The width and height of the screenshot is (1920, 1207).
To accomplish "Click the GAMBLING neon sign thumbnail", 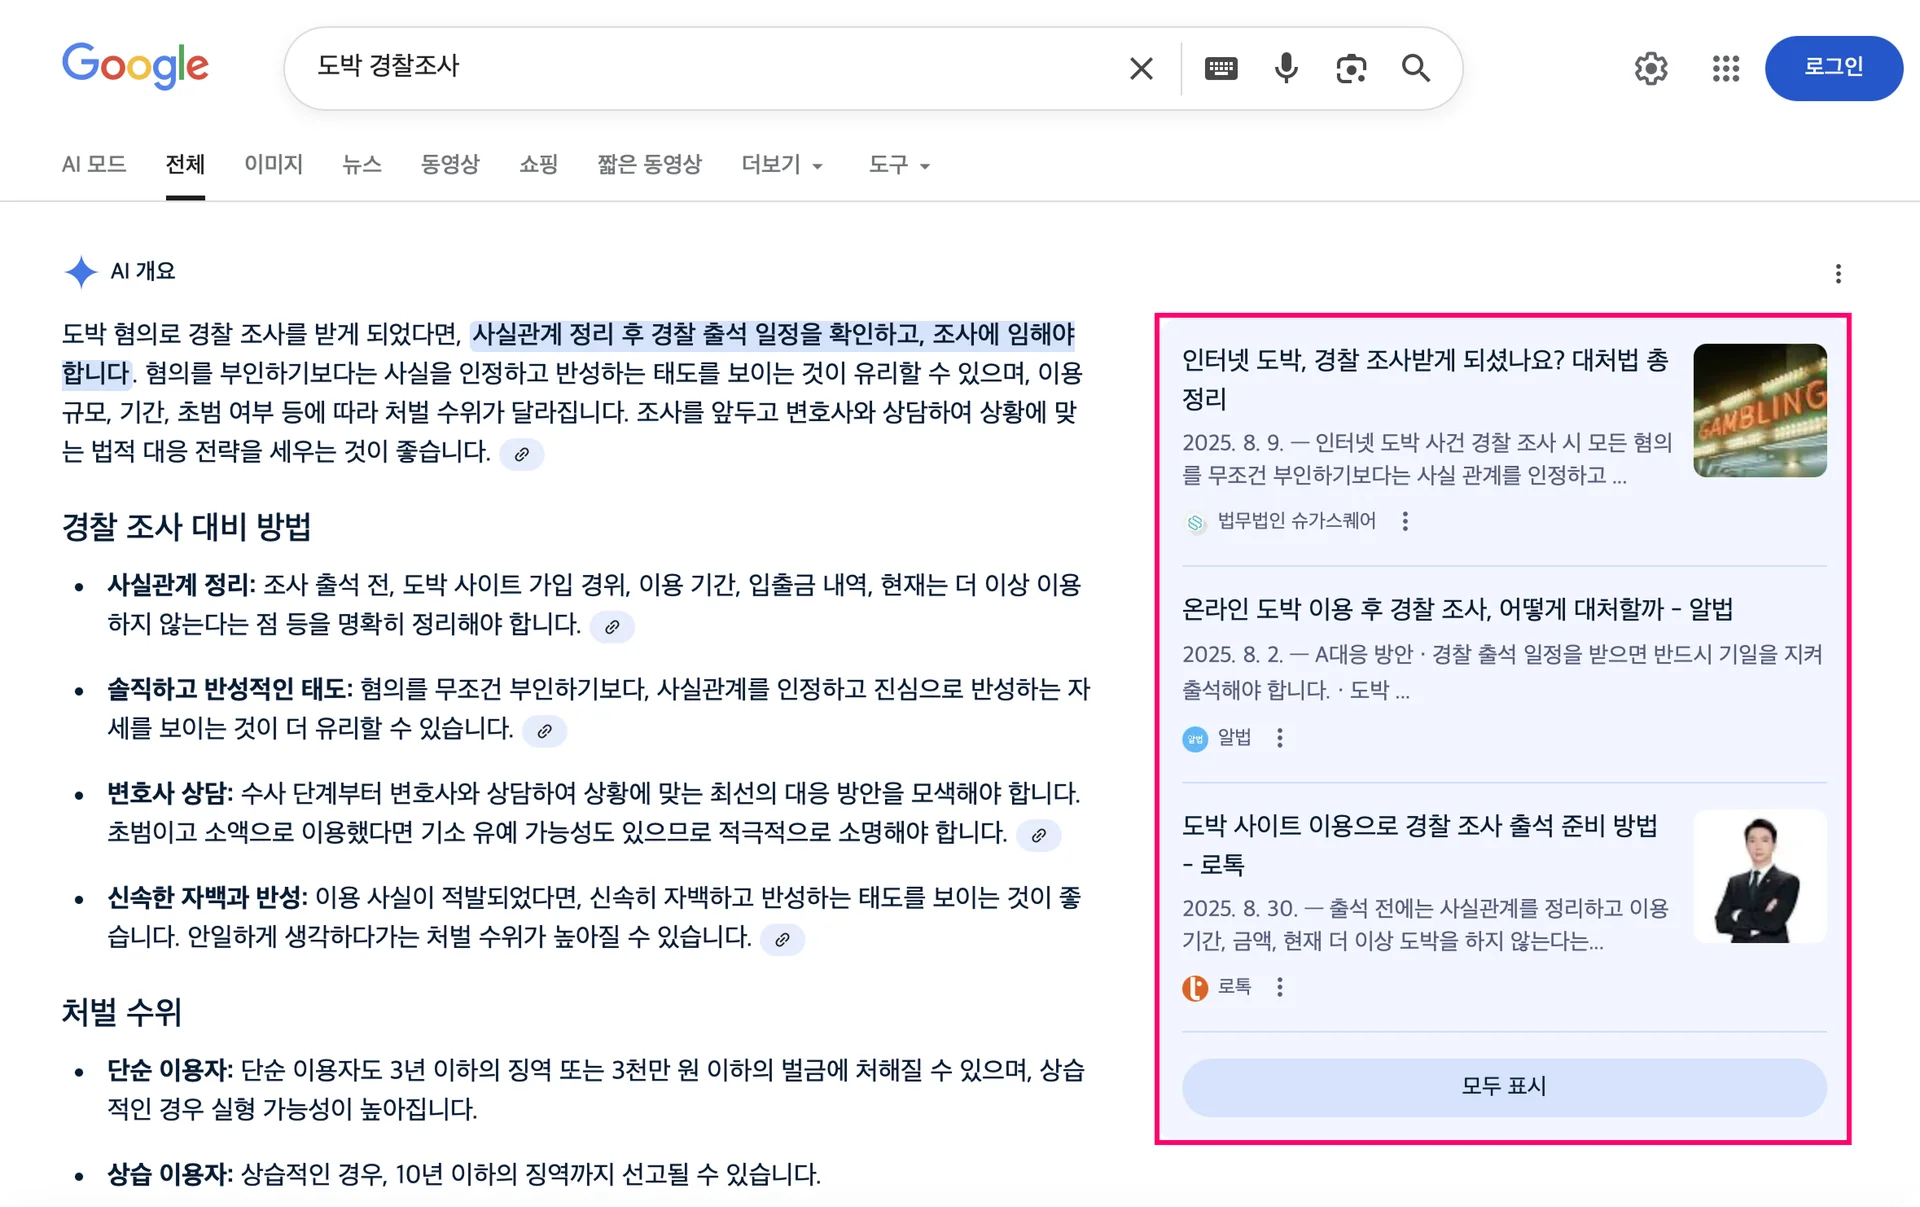I will pos(1759,410).
